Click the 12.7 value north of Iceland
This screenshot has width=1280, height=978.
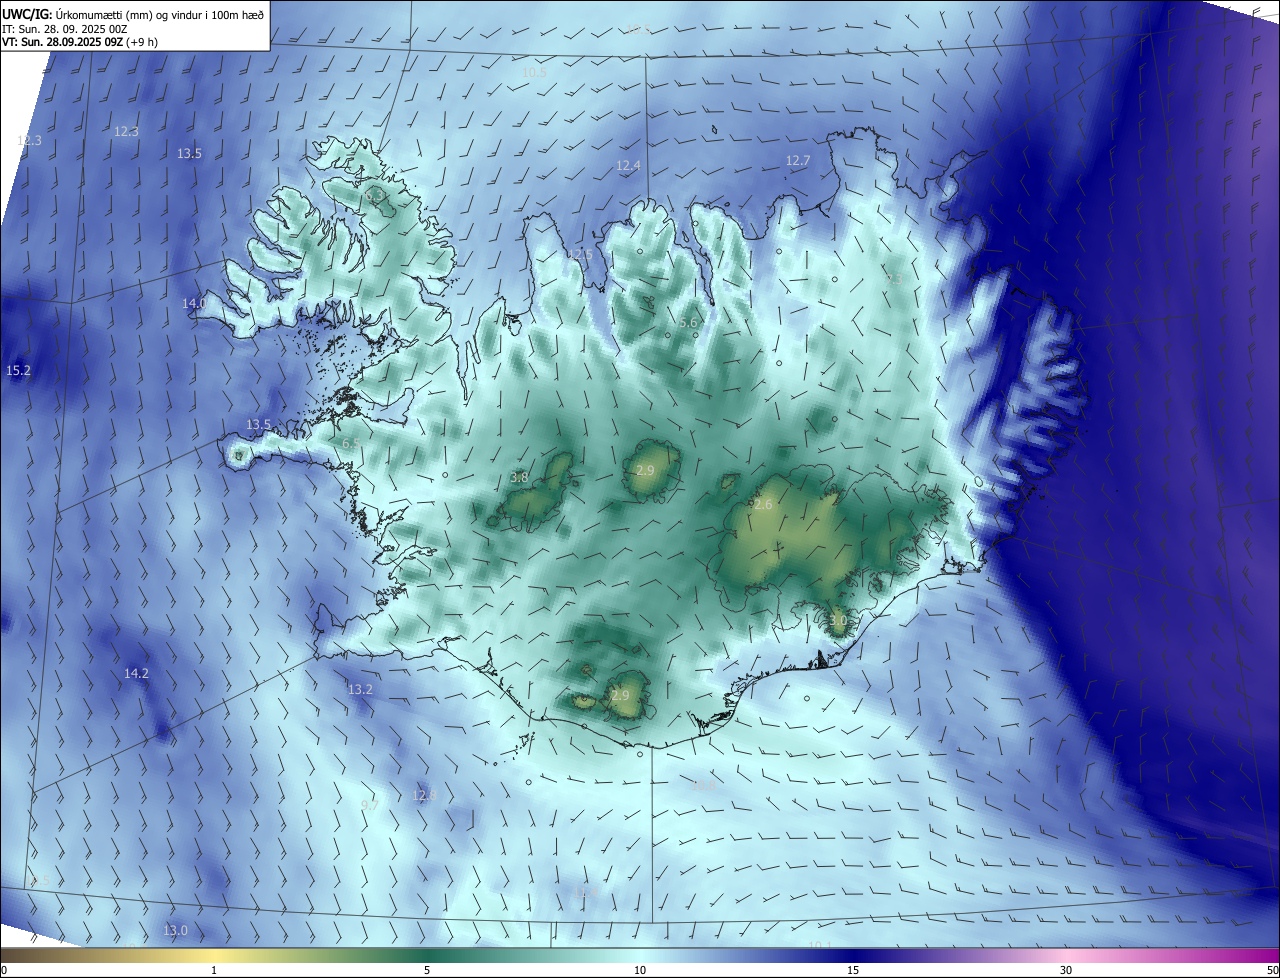point(797,160)
